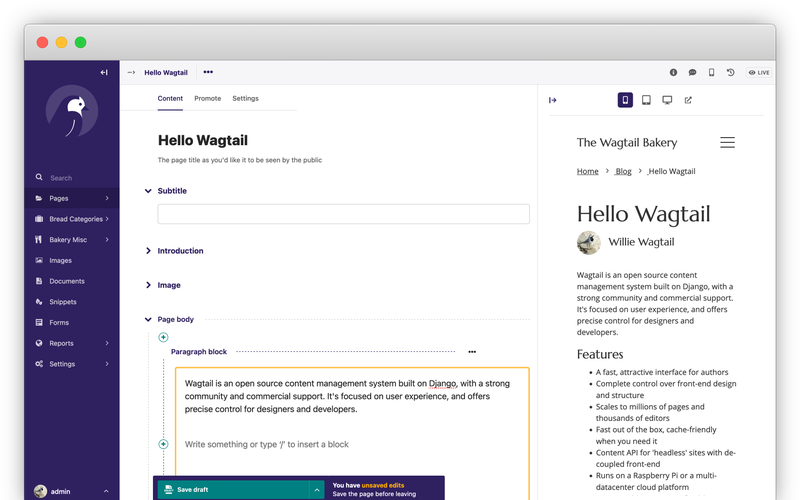Image resolution: width=800 pixels, height=500 pixels.
Task: Open preview in new tab icon
Action: click(688, 100)
